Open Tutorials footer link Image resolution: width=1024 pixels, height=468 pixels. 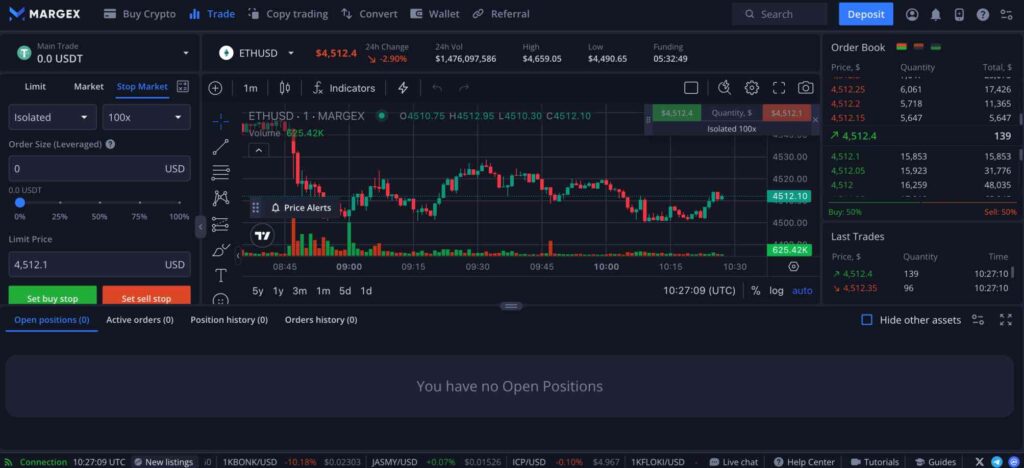tap(874, 461)
